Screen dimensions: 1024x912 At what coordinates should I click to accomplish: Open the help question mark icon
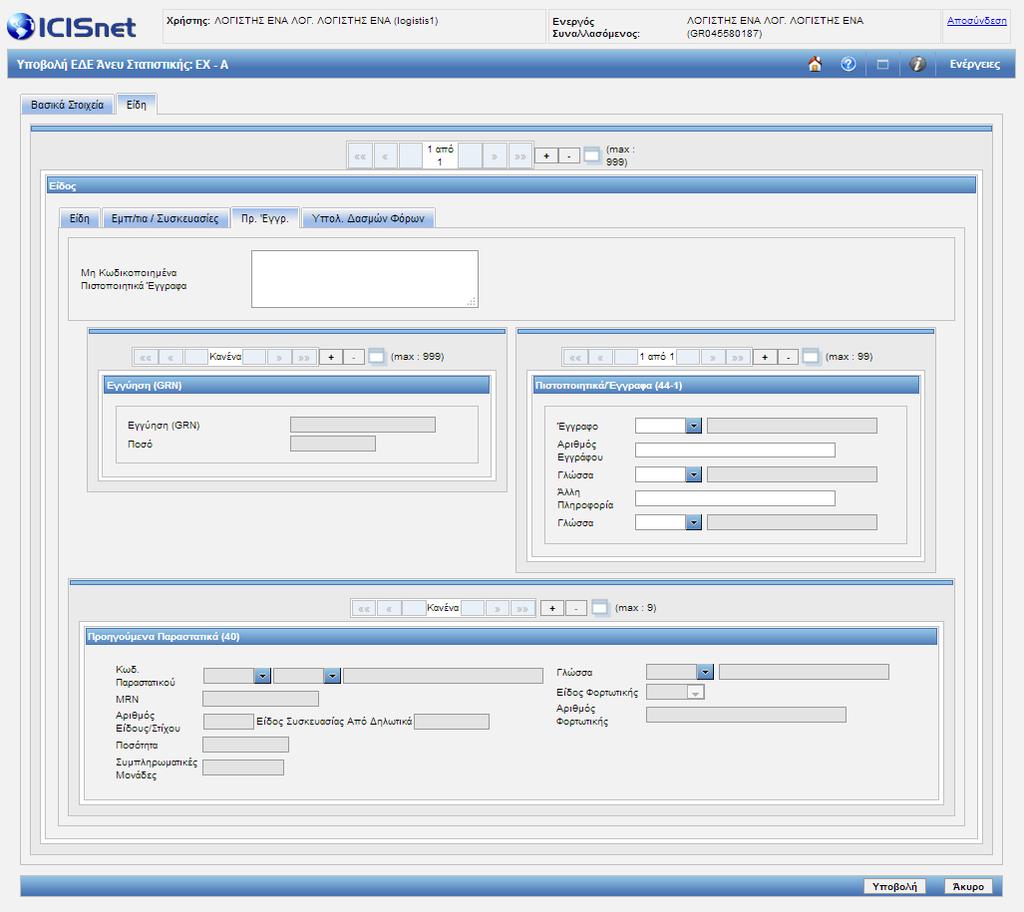coord(848,64)
